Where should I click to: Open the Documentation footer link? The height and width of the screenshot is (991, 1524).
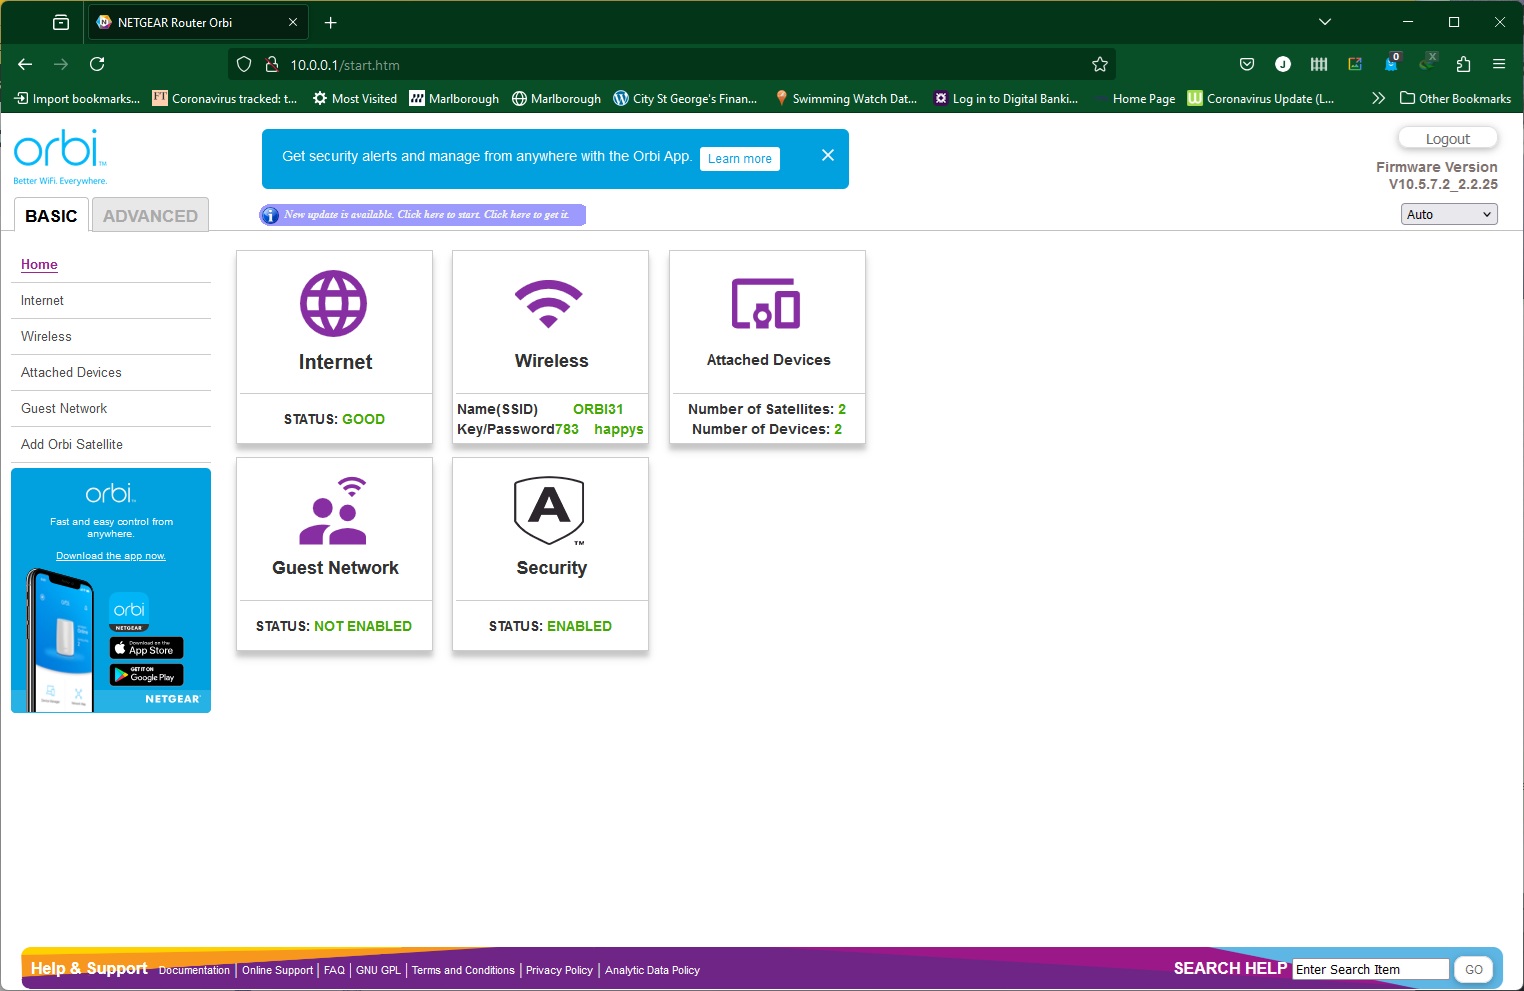(x=194, y=970)
